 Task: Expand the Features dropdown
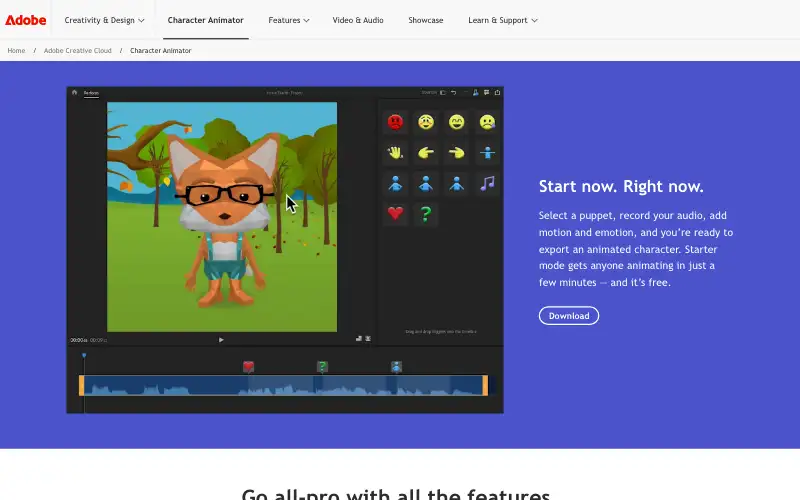pyautogui.click(x=289, y=20)
